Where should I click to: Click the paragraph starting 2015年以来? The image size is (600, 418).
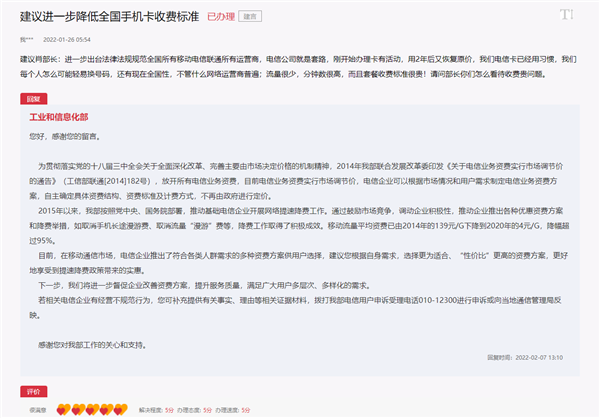[x=299, y=226]
